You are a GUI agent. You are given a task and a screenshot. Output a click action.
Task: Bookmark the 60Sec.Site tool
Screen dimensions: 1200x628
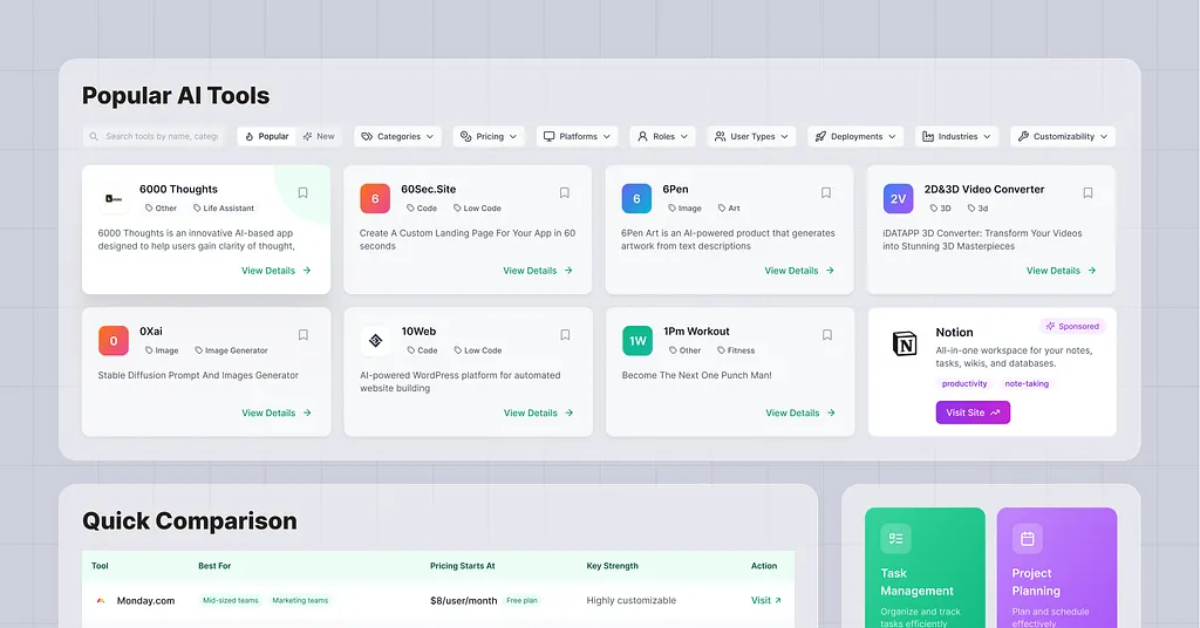point(564,193)
